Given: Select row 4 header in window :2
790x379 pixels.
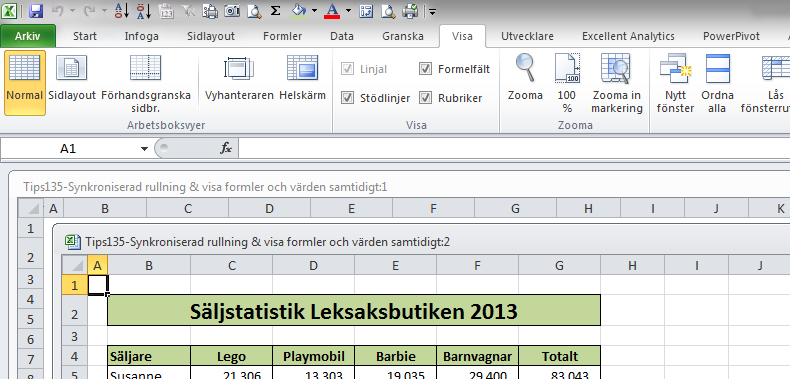Looking at the screenshot, I should click(75, 356).
